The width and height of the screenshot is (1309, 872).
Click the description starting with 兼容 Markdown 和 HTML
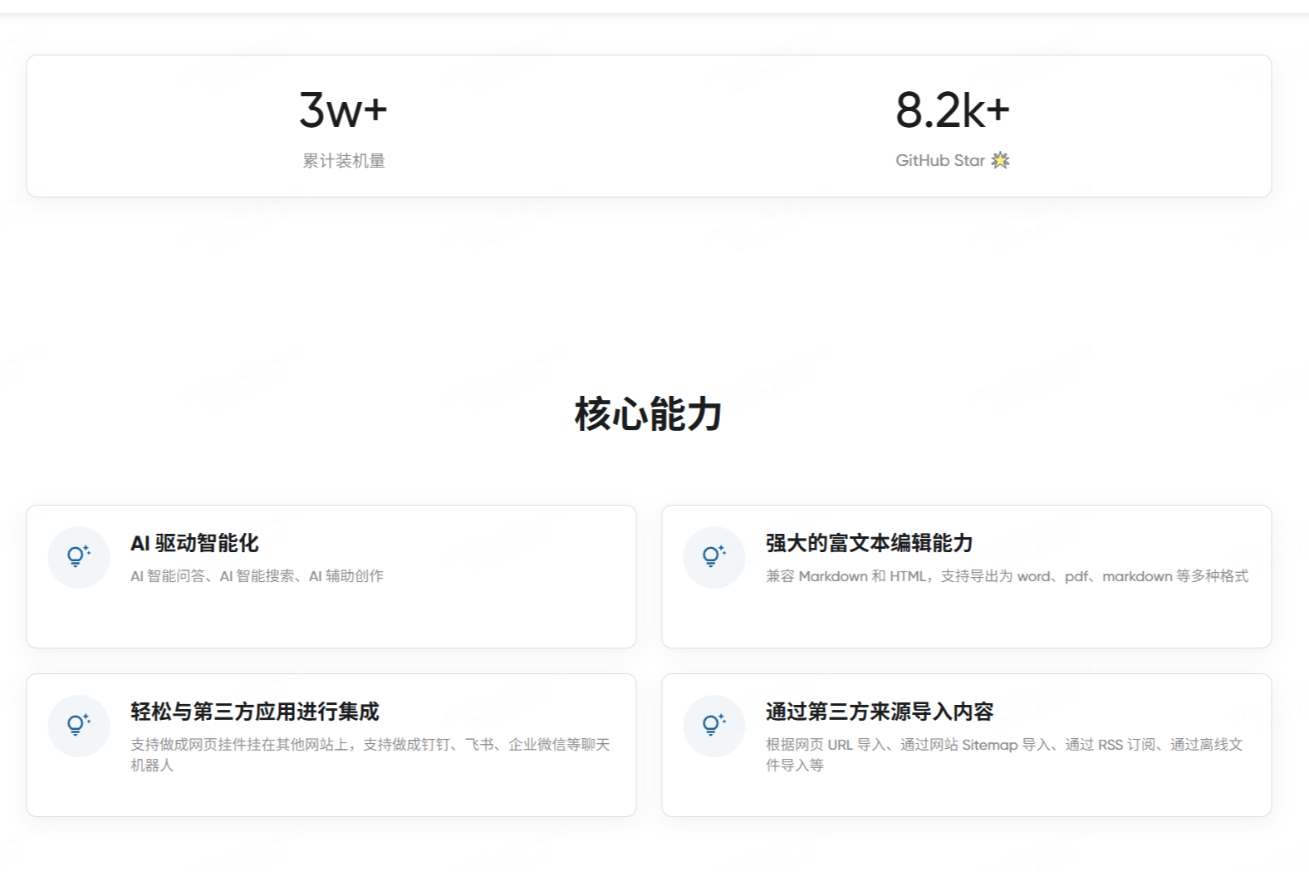coord(1007,576)
